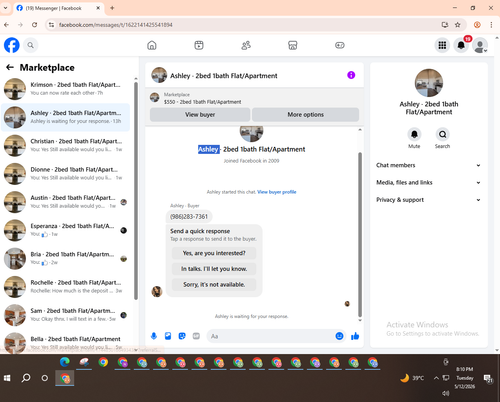This screenshot has height=402, width=500.
Task: Go back with browser back arrow
Action: pos(7,25)
